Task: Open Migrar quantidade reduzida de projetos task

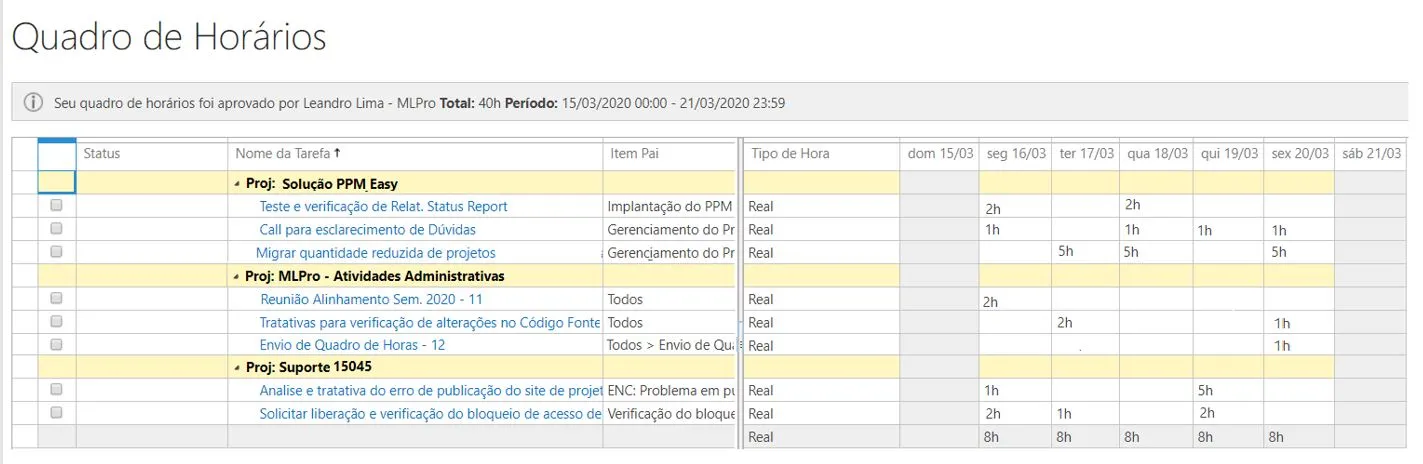Action: point(376,253)
